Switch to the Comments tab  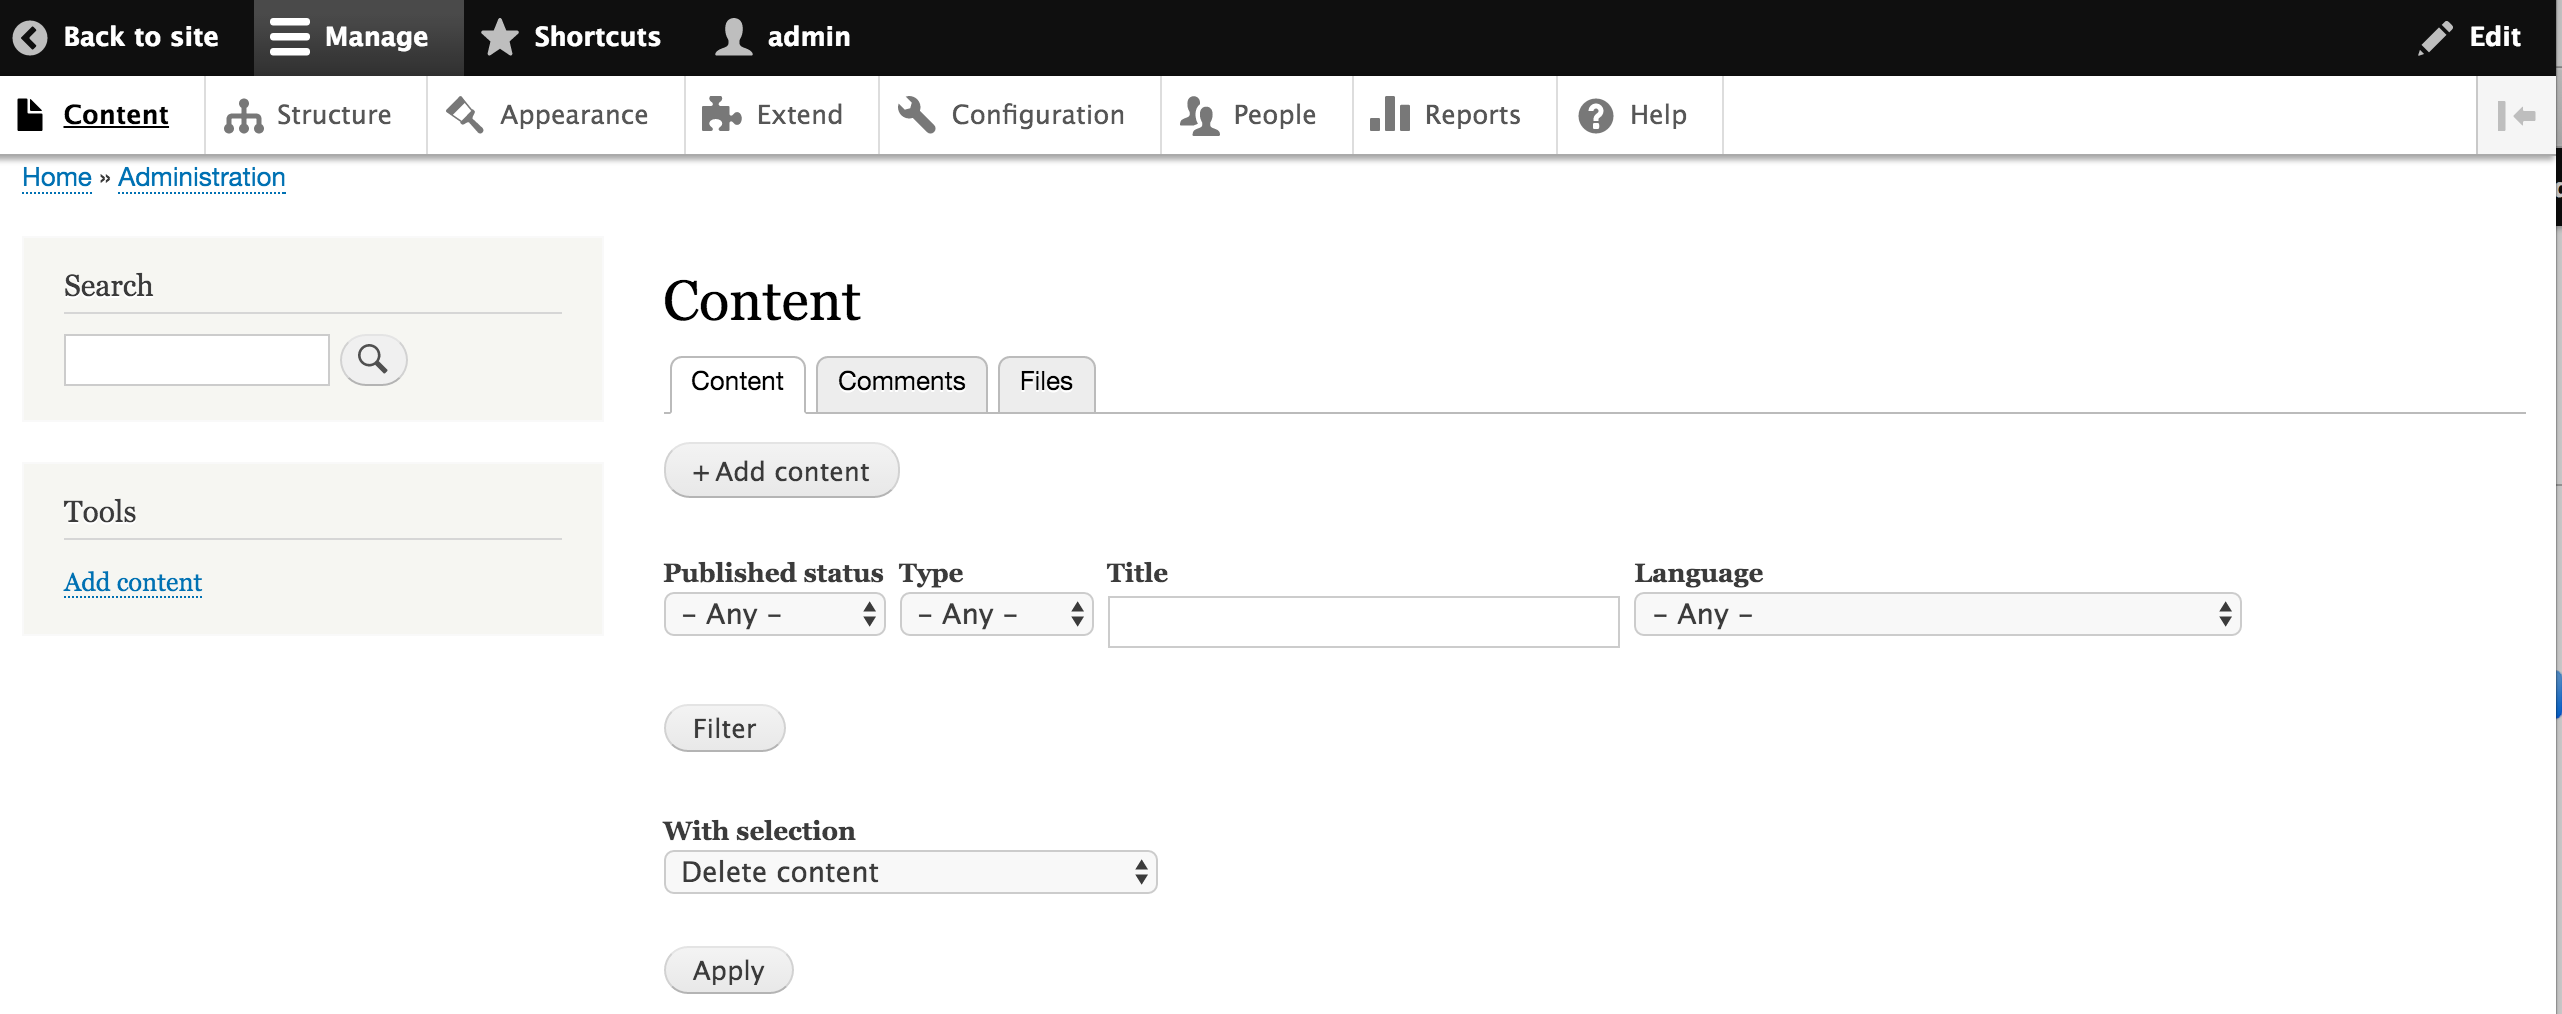pos(900,383)
